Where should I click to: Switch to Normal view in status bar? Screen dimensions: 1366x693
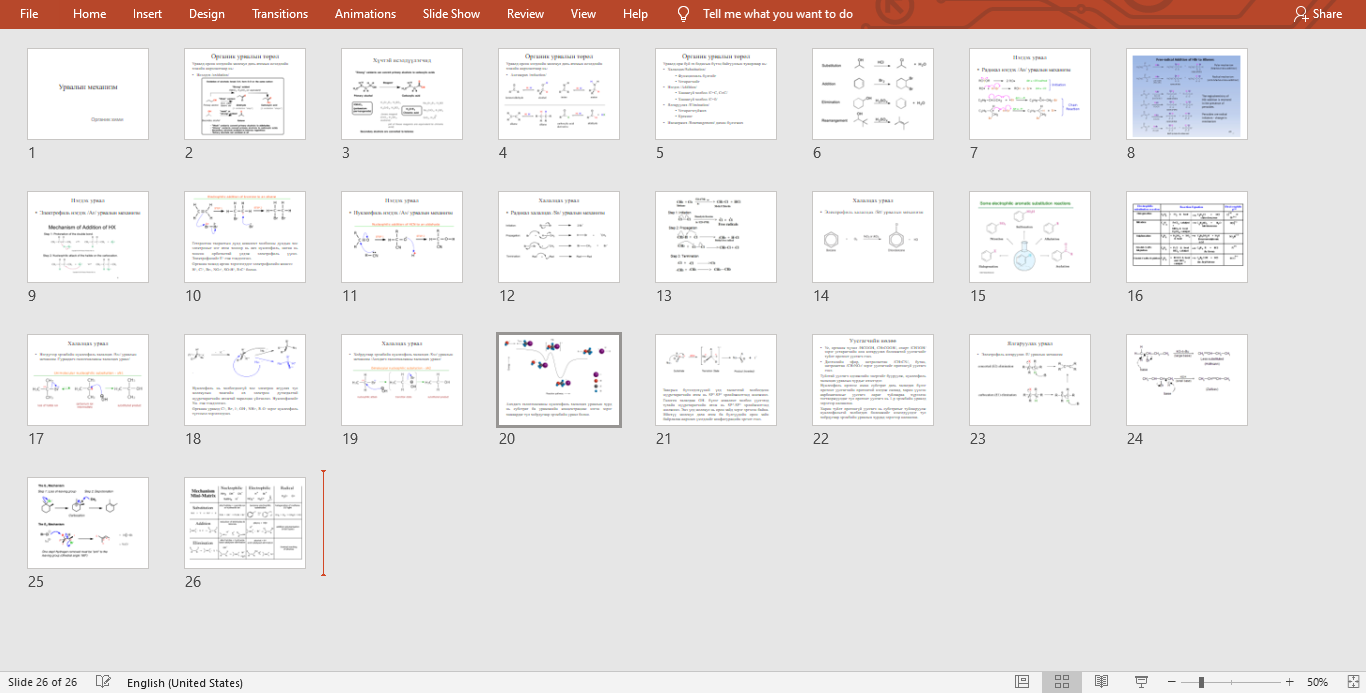1022,682
